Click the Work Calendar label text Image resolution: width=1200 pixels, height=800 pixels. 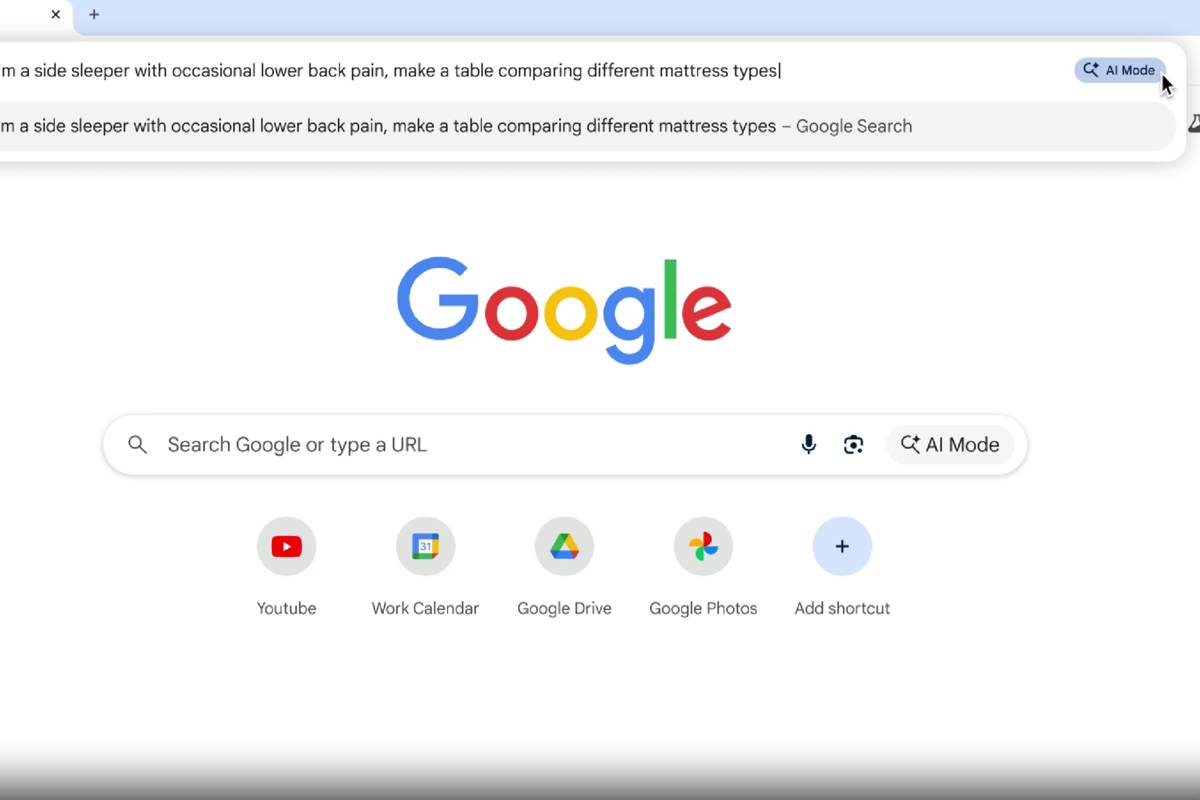click(425, 608)
